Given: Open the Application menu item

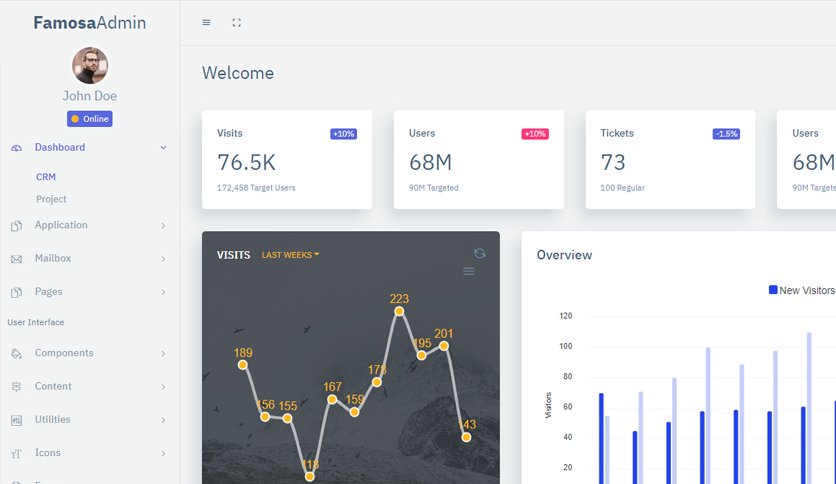Looking at the screenshot, I should 61,225.
